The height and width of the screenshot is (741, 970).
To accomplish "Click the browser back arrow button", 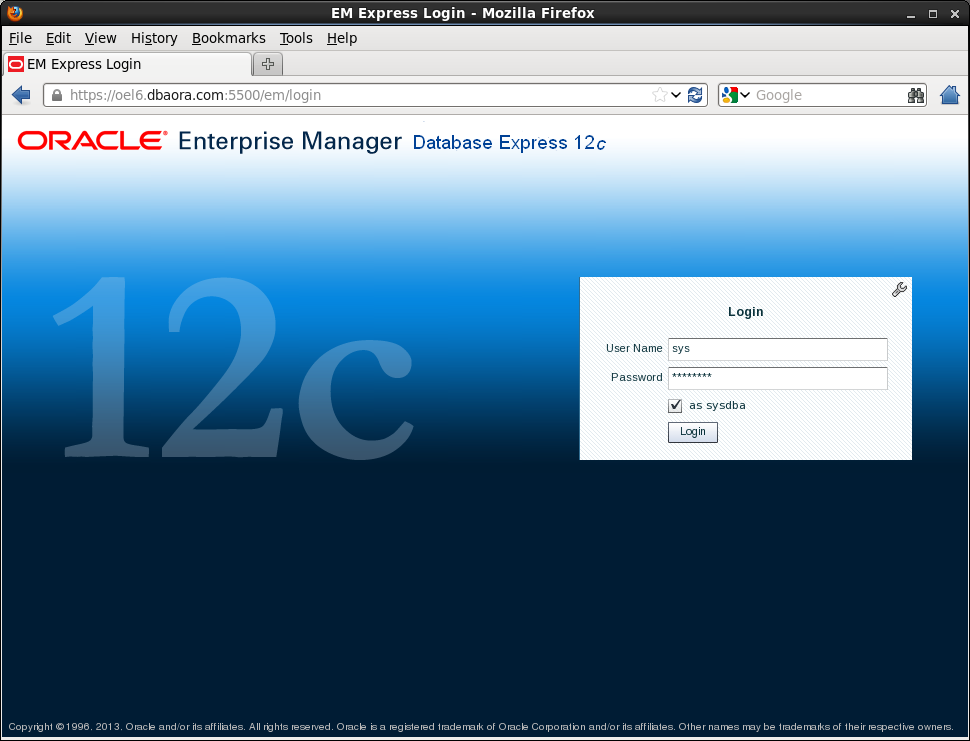I will coord(21,95).
